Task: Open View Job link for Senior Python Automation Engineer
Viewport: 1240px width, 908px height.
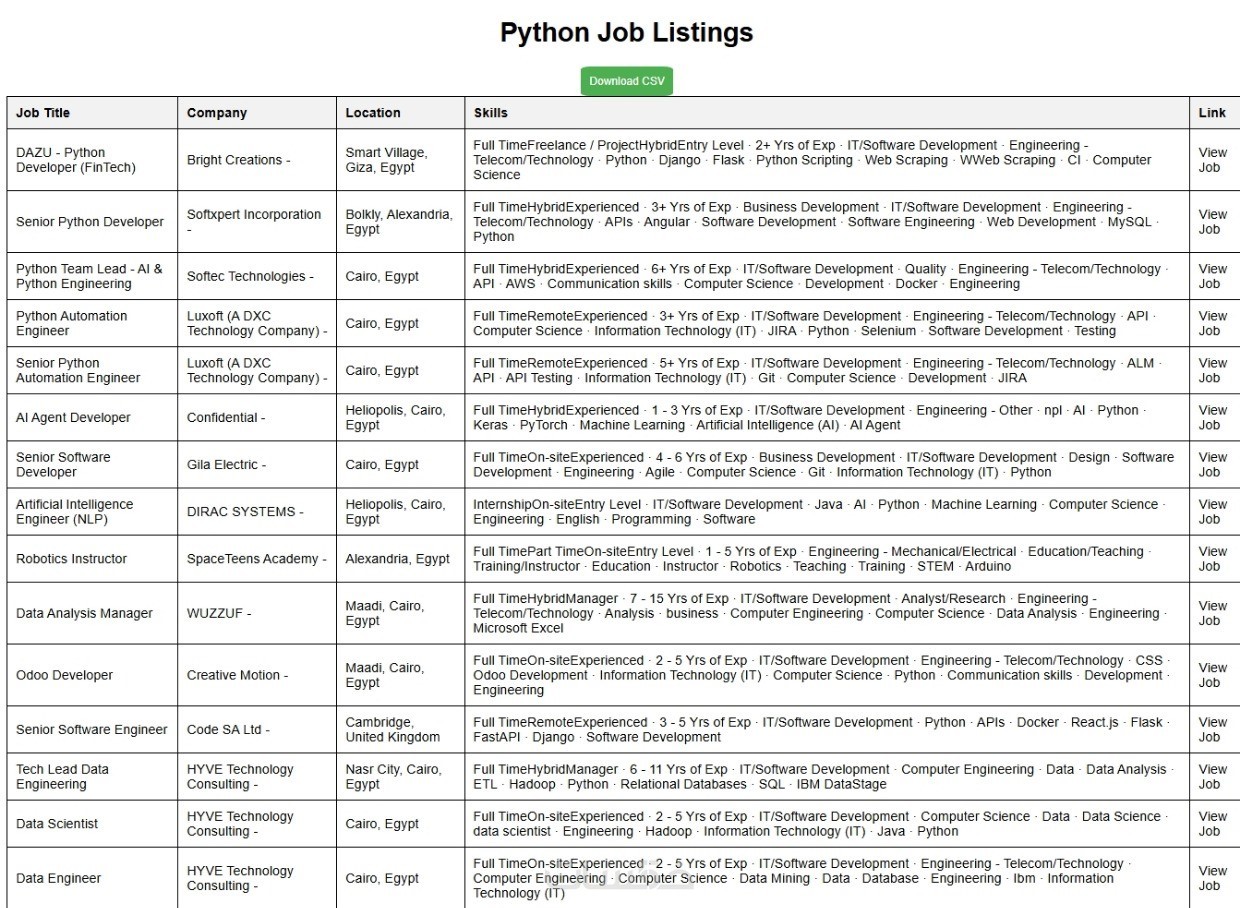Action: tap(1212, 370)
